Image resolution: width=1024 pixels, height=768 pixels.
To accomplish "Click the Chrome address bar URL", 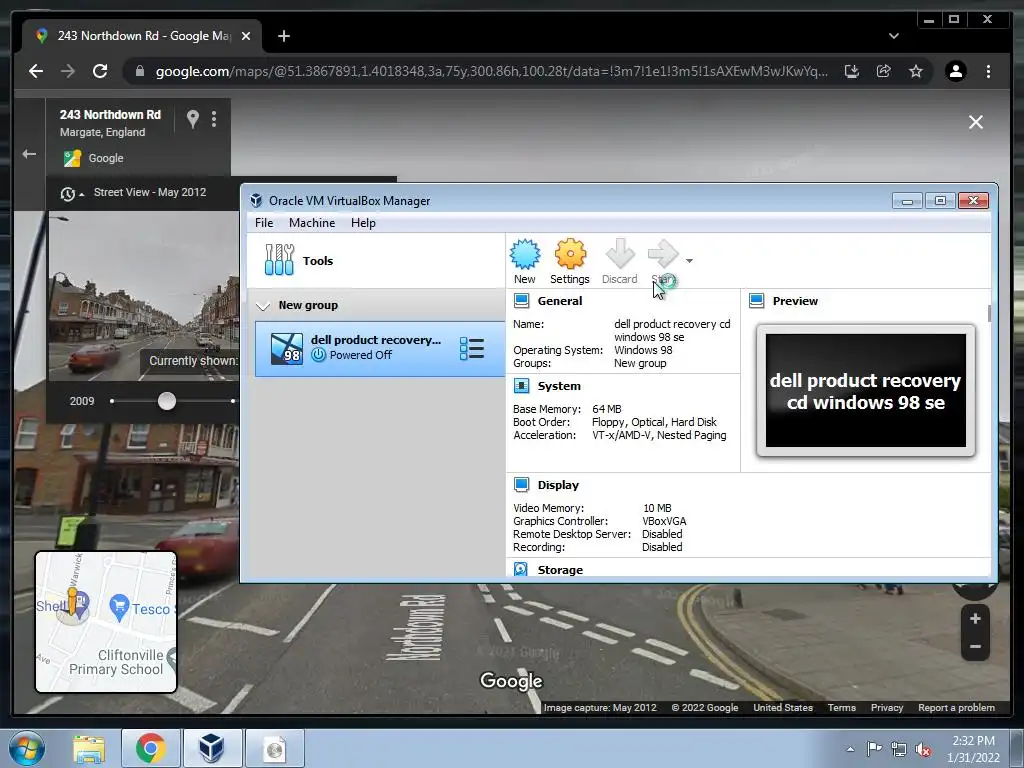I will [x=491, y=71].
